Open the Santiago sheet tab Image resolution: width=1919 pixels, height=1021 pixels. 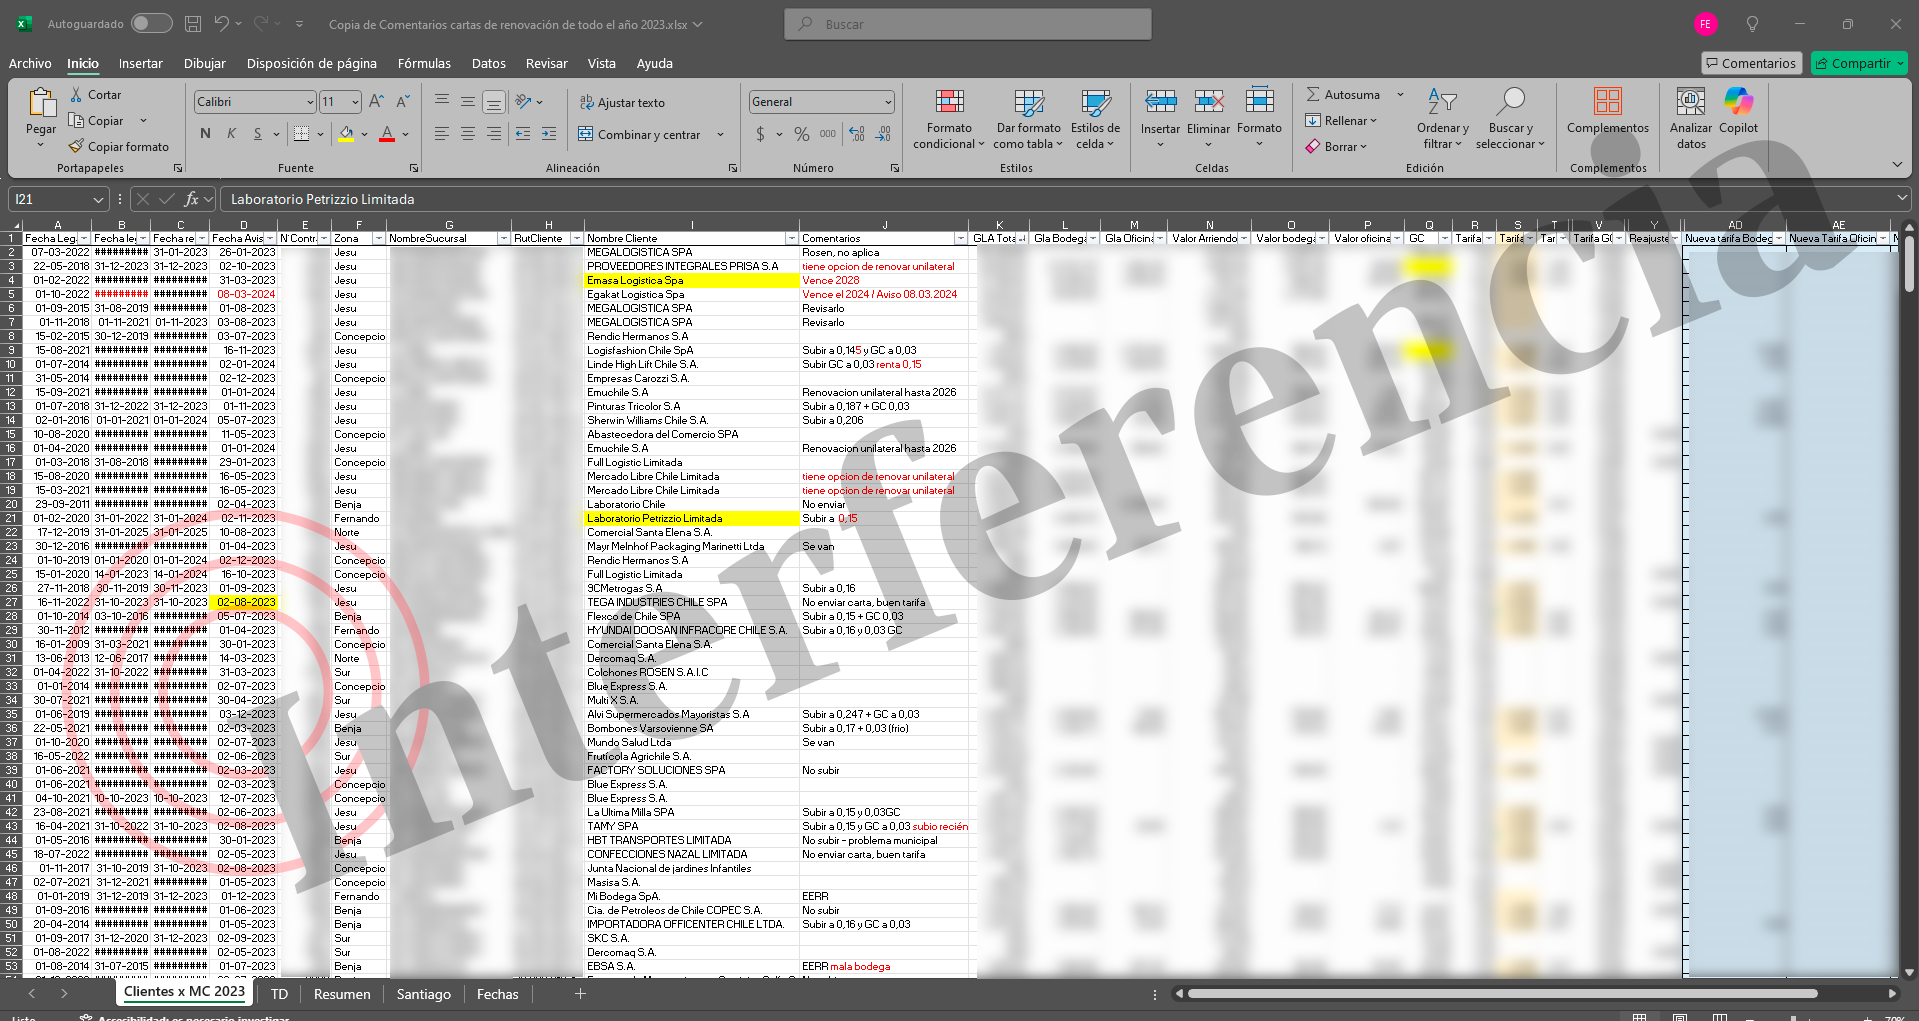pyautogui.click(x=424, y=994)
